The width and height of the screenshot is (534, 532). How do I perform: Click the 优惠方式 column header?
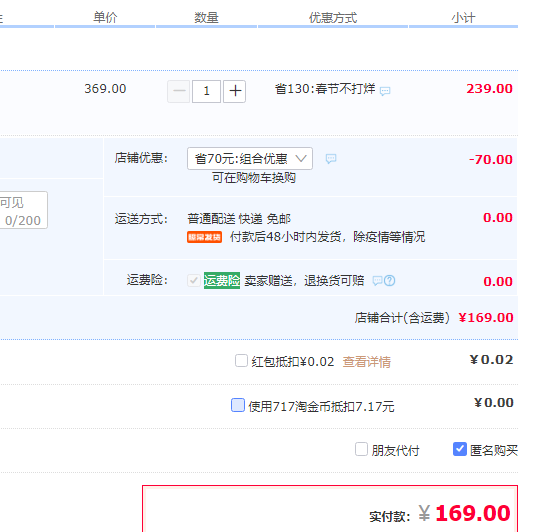[x=333, y=18]
